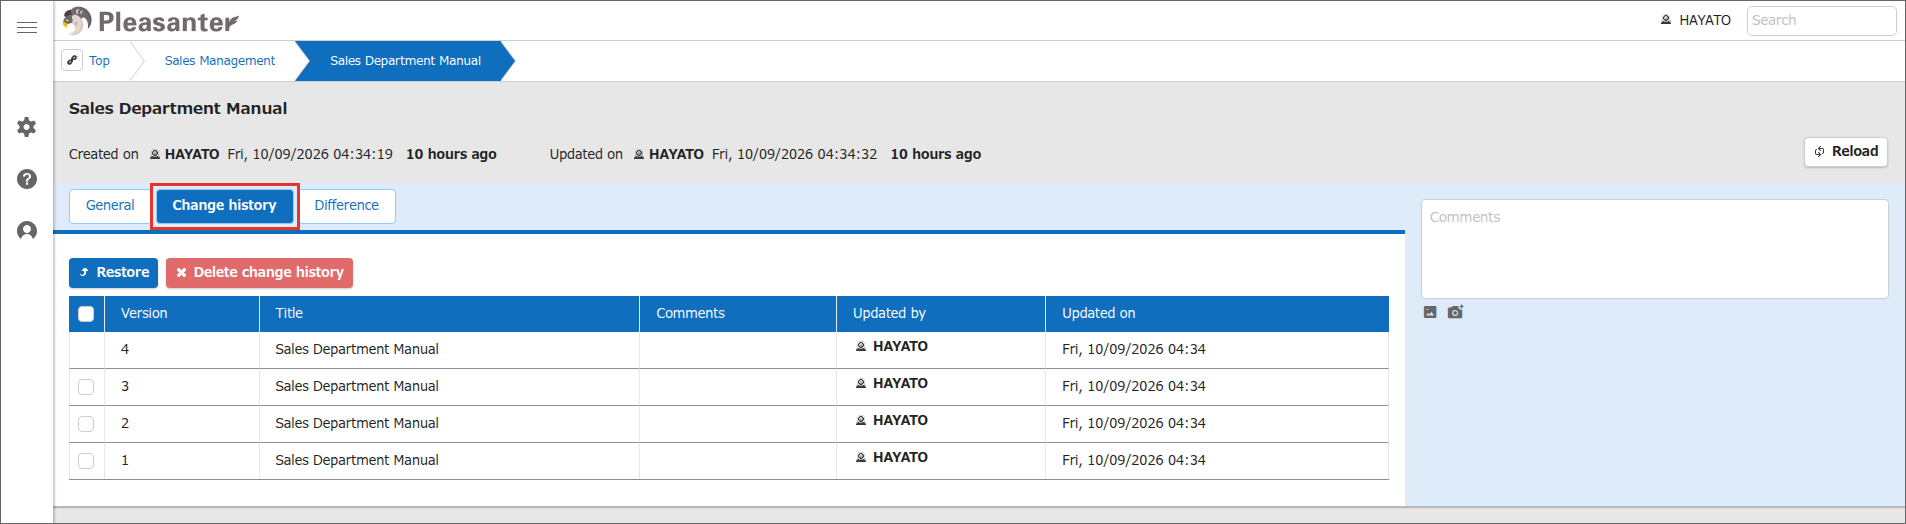The image size is (1906, 524).
Task: Click the date in version 1 row
Action: [1134, 460]
